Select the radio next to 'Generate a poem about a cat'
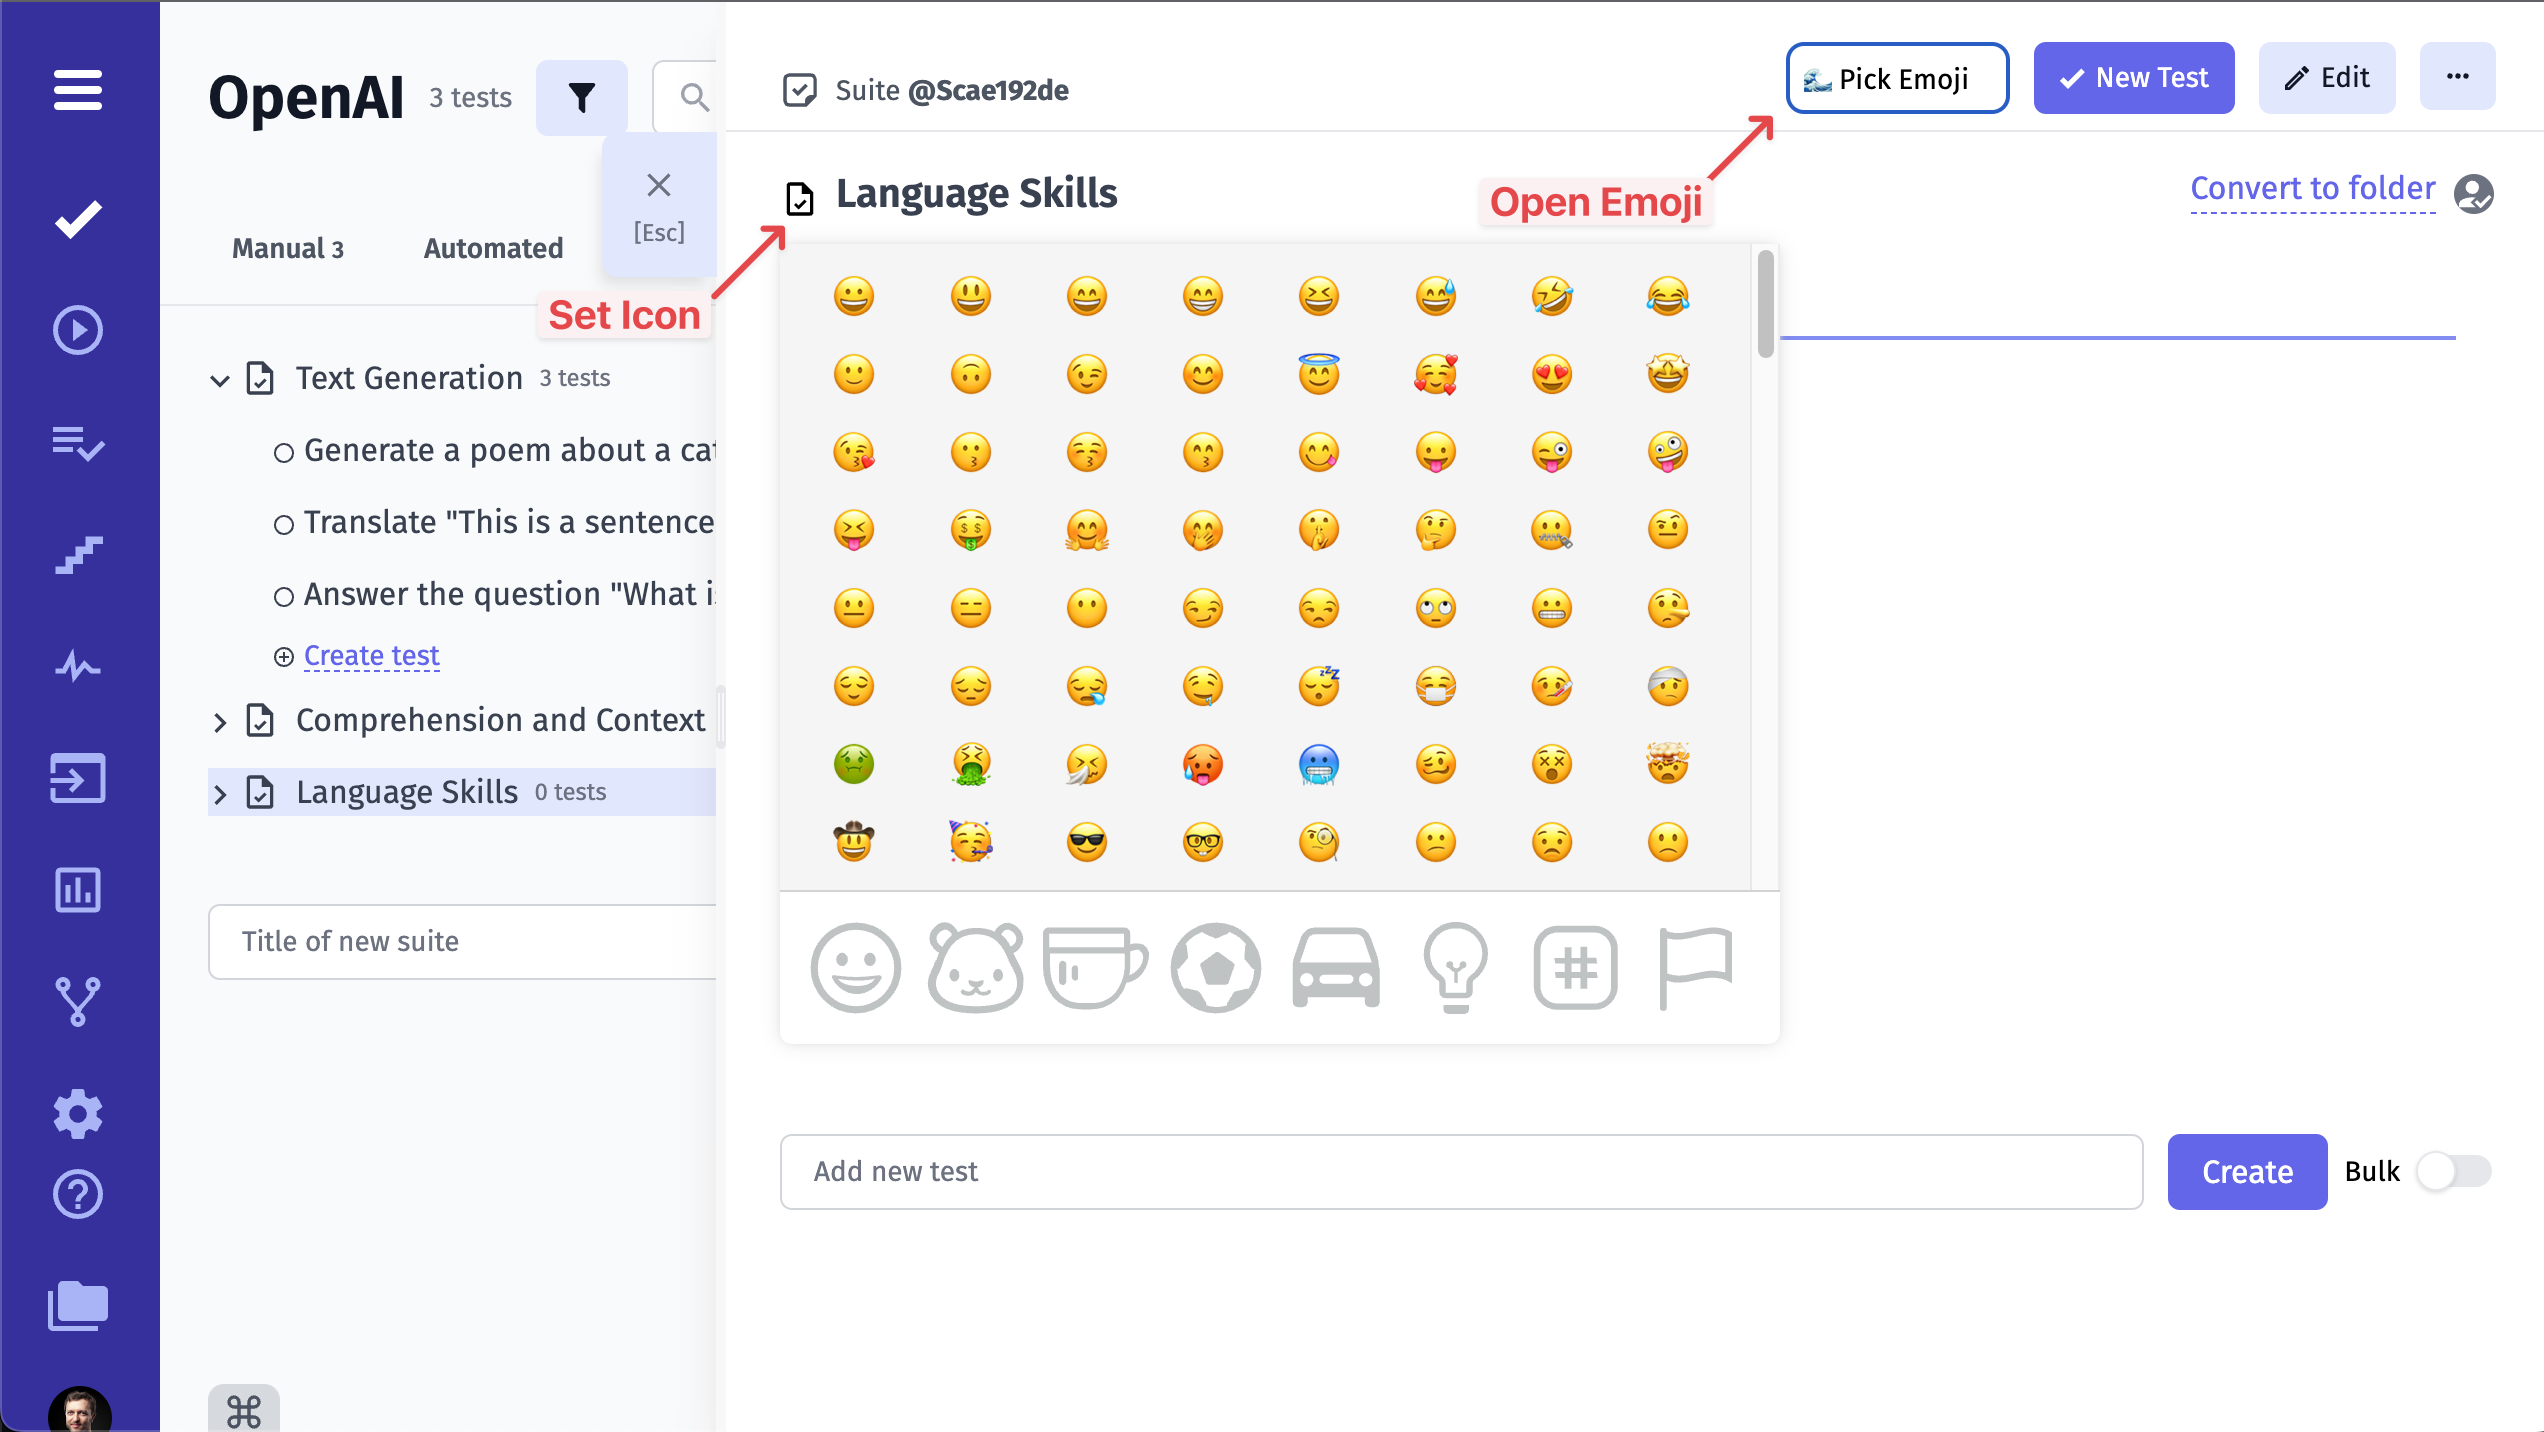The image size is (2544, 1432). pos(282,451)
